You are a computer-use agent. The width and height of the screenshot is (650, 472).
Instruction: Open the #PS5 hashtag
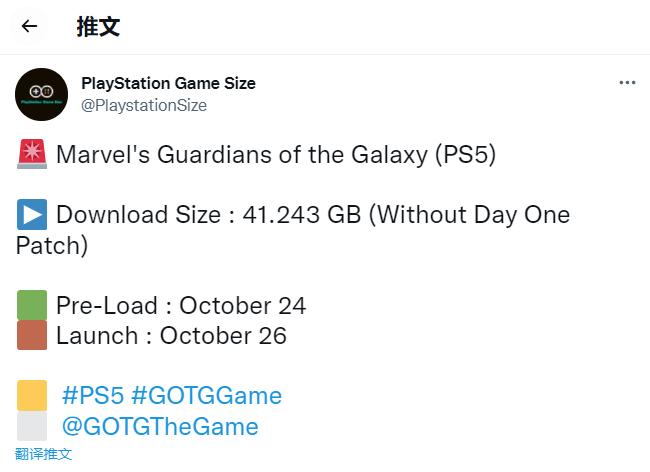92,396
